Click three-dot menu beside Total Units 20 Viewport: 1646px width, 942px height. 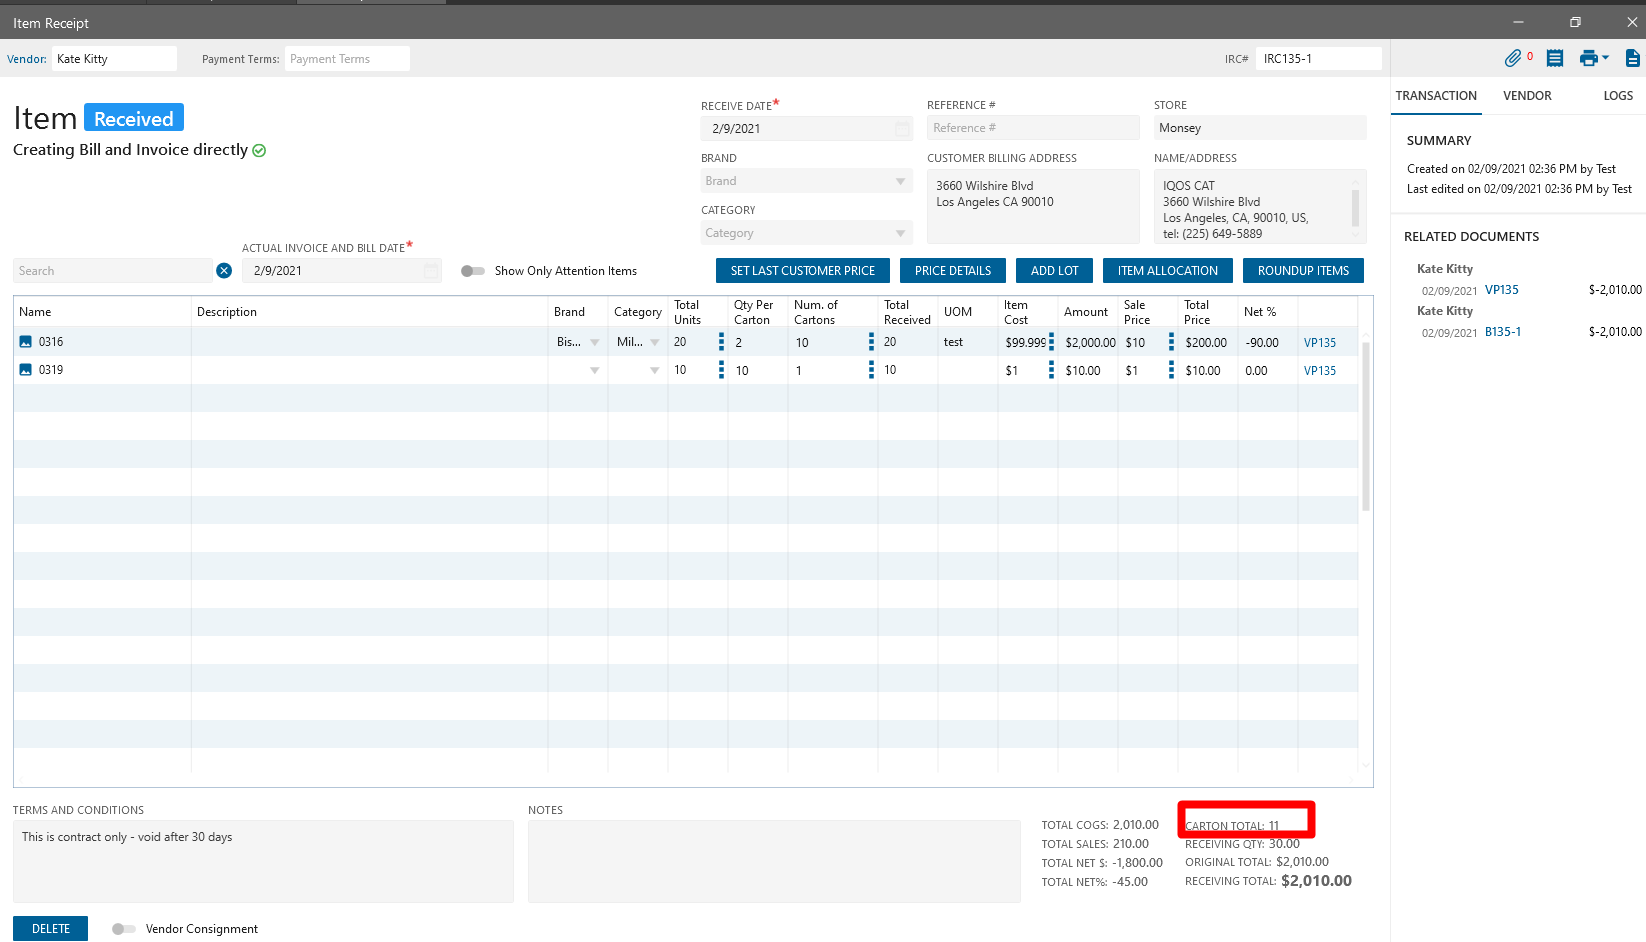pyautogui.click(x=721, y=342)
